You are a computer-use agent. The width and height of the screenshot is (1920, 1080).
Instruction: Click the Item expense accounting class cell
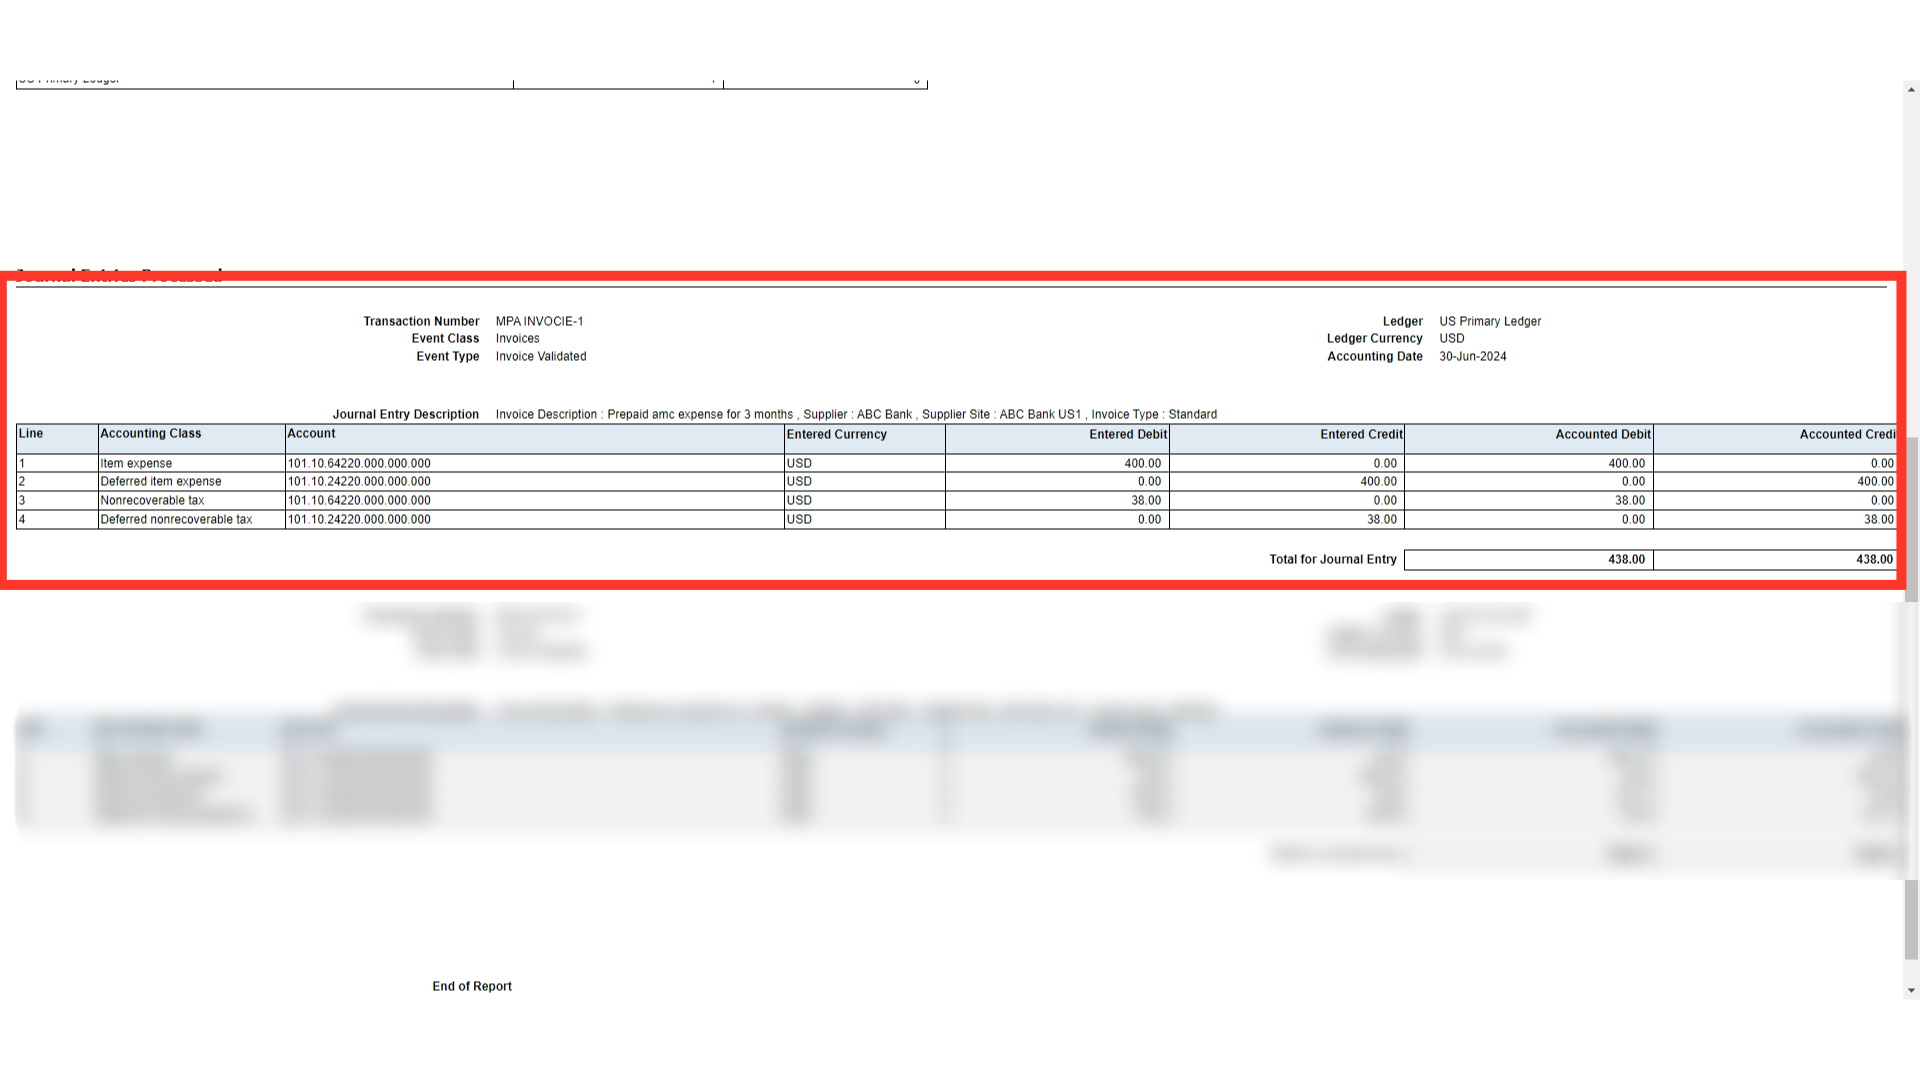[x=191, y=463]
